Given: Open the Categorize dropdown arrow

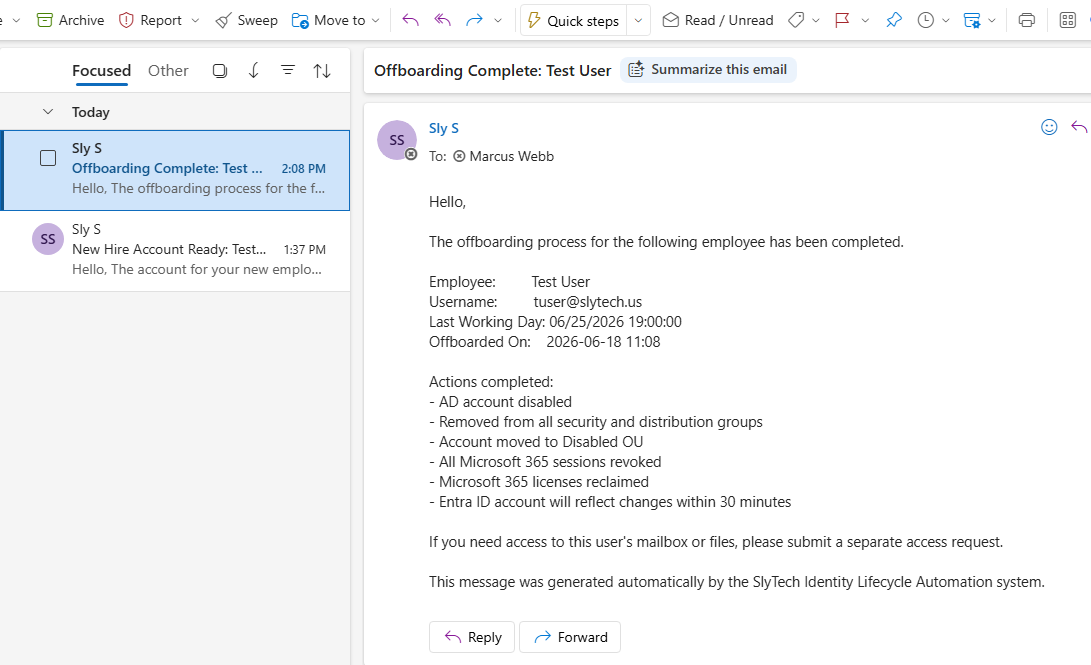Looking at the screenshot, I should 816,20.
